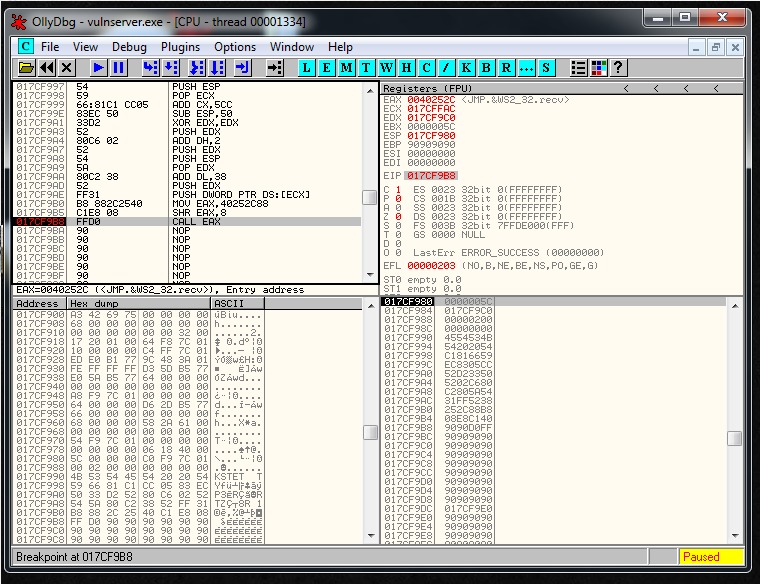Show Patches with slash button
Image resolution: width=760 pixels, height=584 pixels.
(446, 68)
